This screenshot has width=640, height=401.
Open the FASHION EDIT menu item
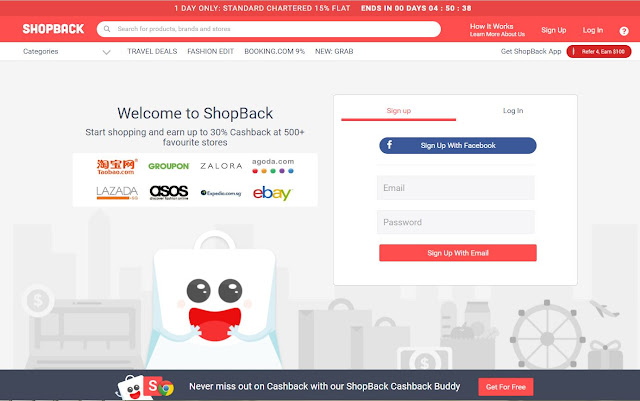(x=211, y=51)
